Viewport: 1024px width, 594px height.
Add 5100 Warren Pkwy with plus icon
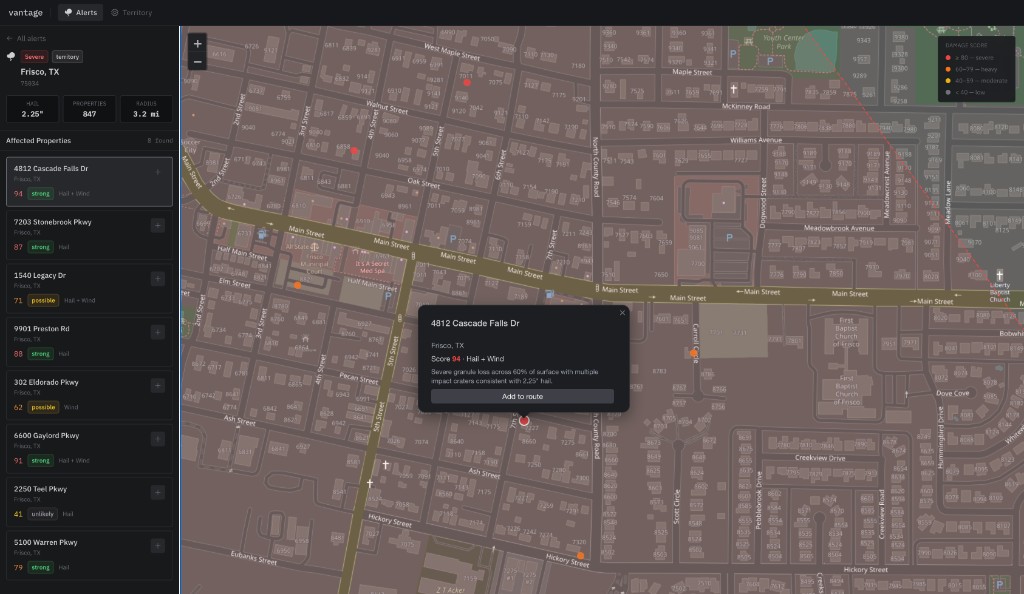pos(157,546)
